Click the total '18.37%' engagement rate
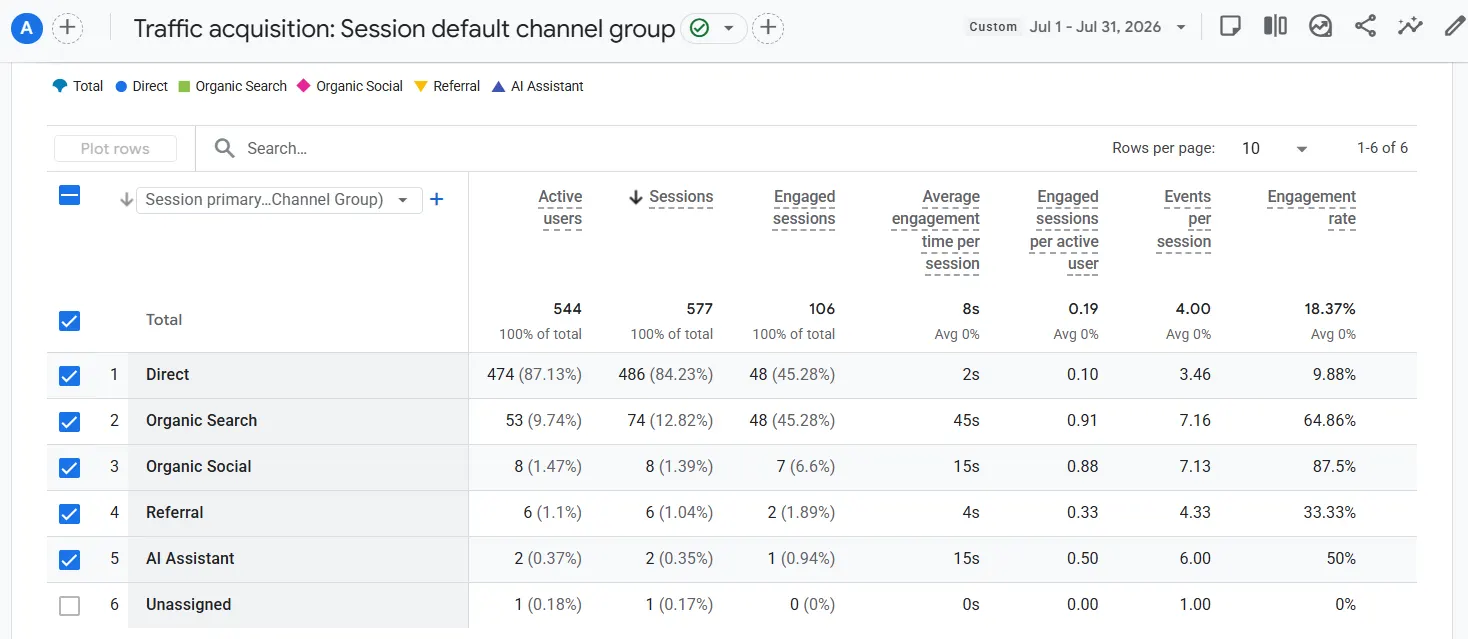This screenshot has width=1468, height=639. pyautogui.click(x=1330, y=309)
